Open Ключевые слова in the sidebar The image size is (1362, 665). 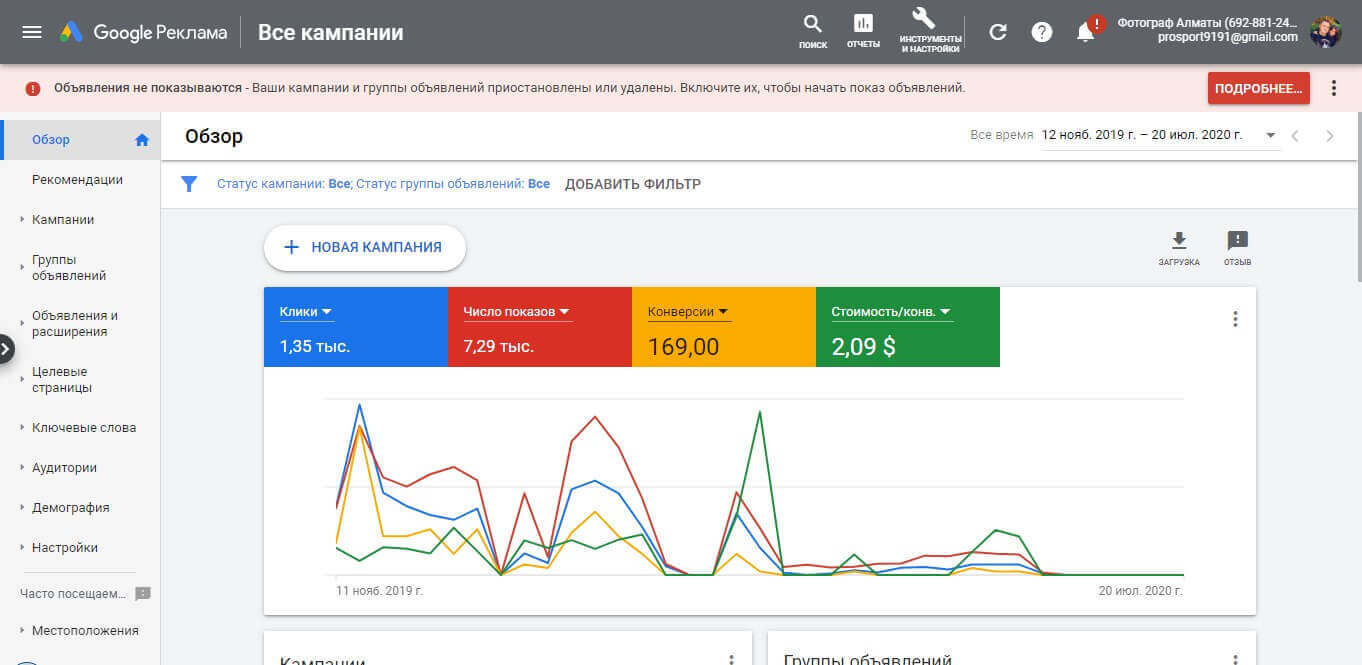84,428
